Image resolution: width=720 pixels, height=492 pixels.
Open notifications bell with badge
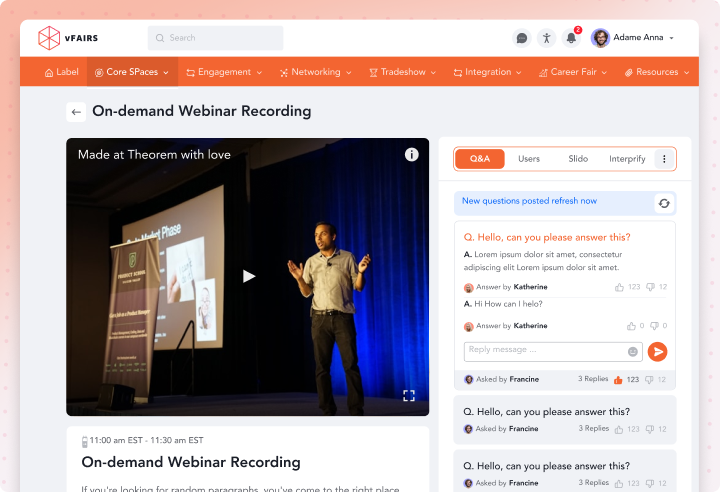[x=571, y=38]
